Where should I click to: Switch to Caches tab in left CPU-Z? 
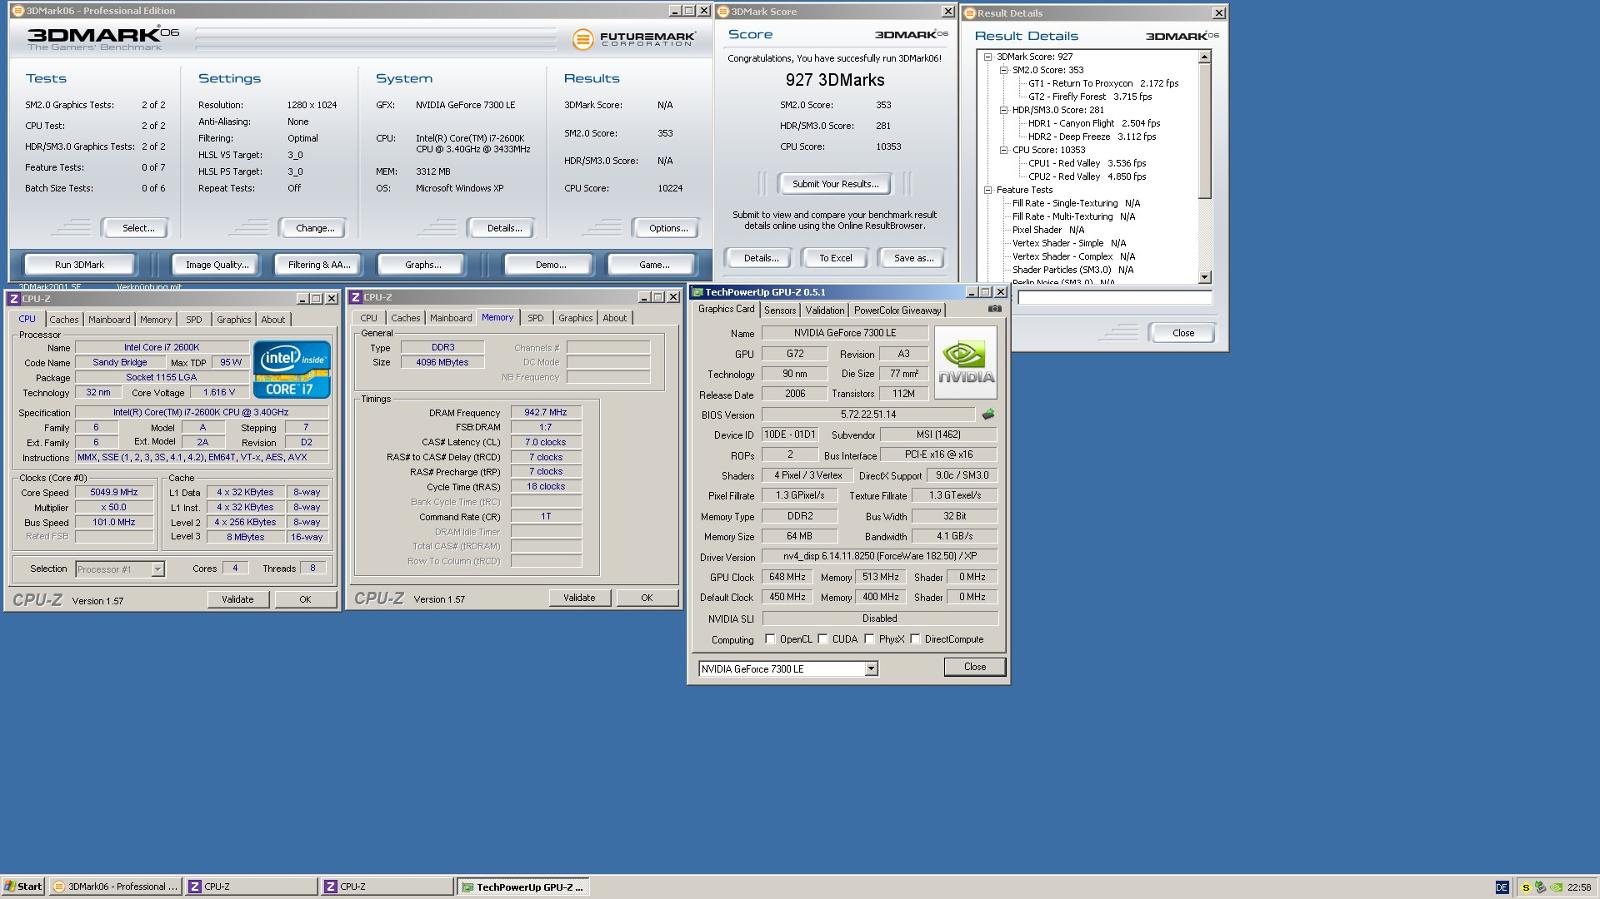[x=64, y=320]
